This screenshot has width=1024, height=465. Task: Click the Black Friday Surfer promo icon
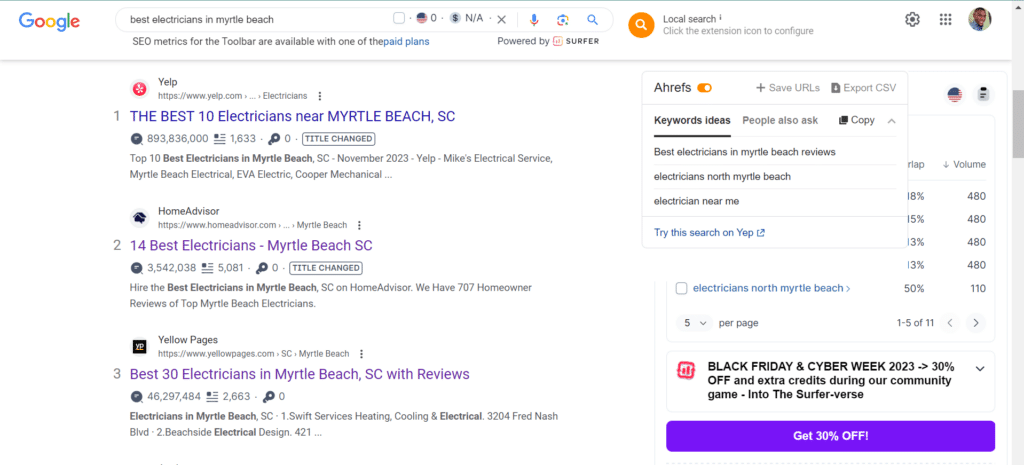[686, 371]
